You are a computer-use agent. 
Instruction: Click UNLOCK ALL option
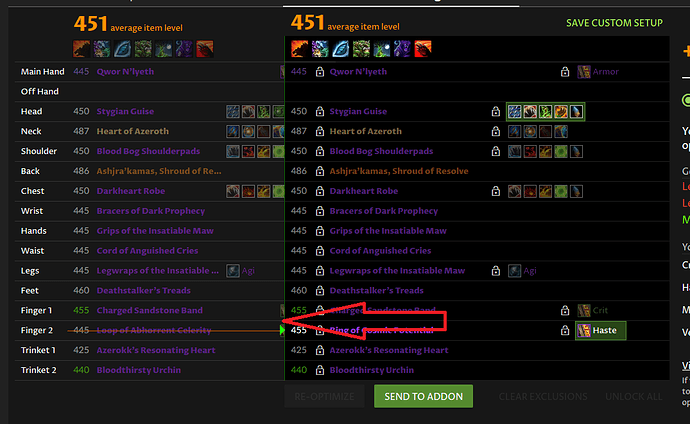[x=634, y=396]
